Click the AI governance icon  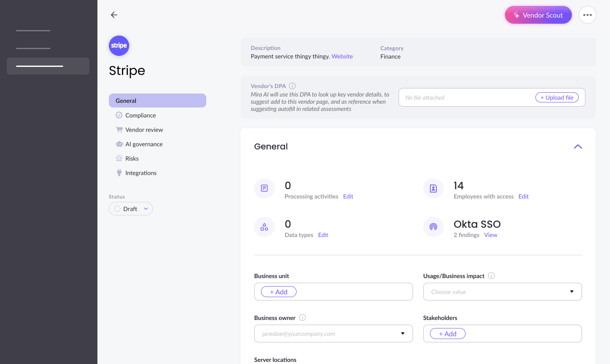pyautogui.click(x=119, y=144)
